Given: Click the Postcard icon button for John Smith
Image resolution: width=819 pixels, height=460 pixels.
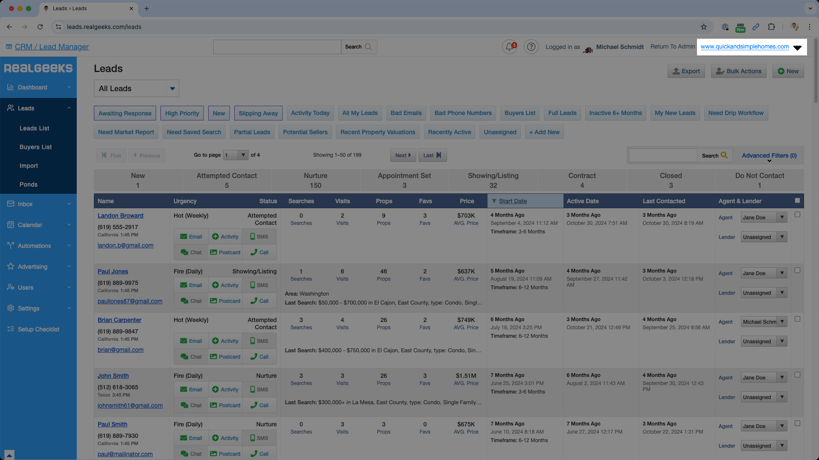Looking at the screenshot, I should point(225,405).
